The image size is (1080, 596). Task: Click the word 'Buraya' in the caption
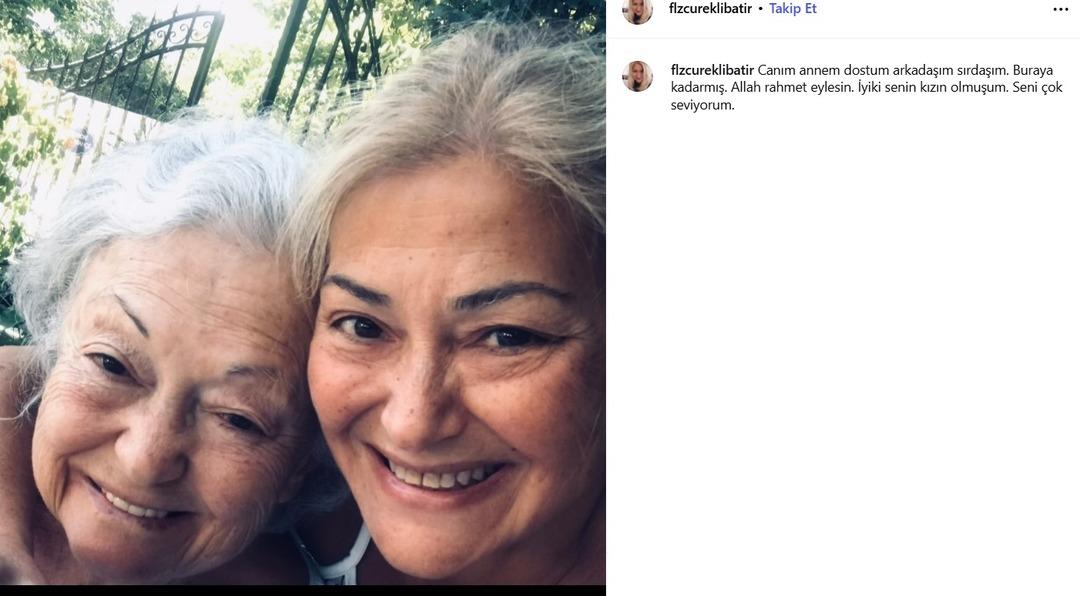point(1032,70)
